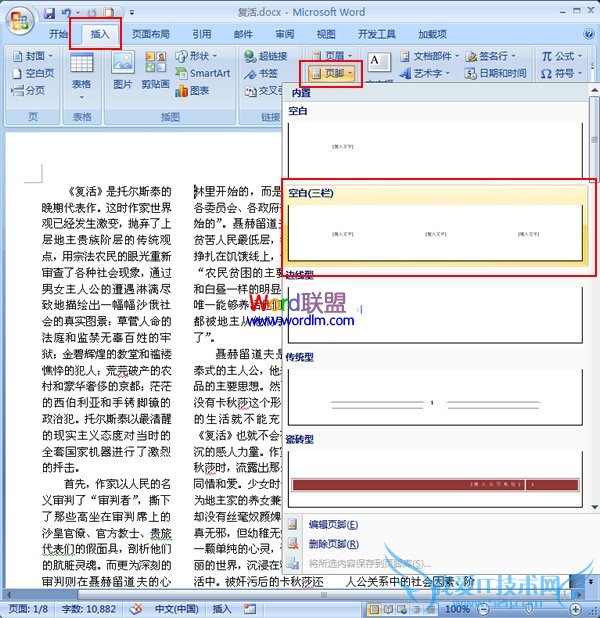The image size is (600, 618).
Task: Save the document via quick access toolbar
Action: click(x=49, y=13)
